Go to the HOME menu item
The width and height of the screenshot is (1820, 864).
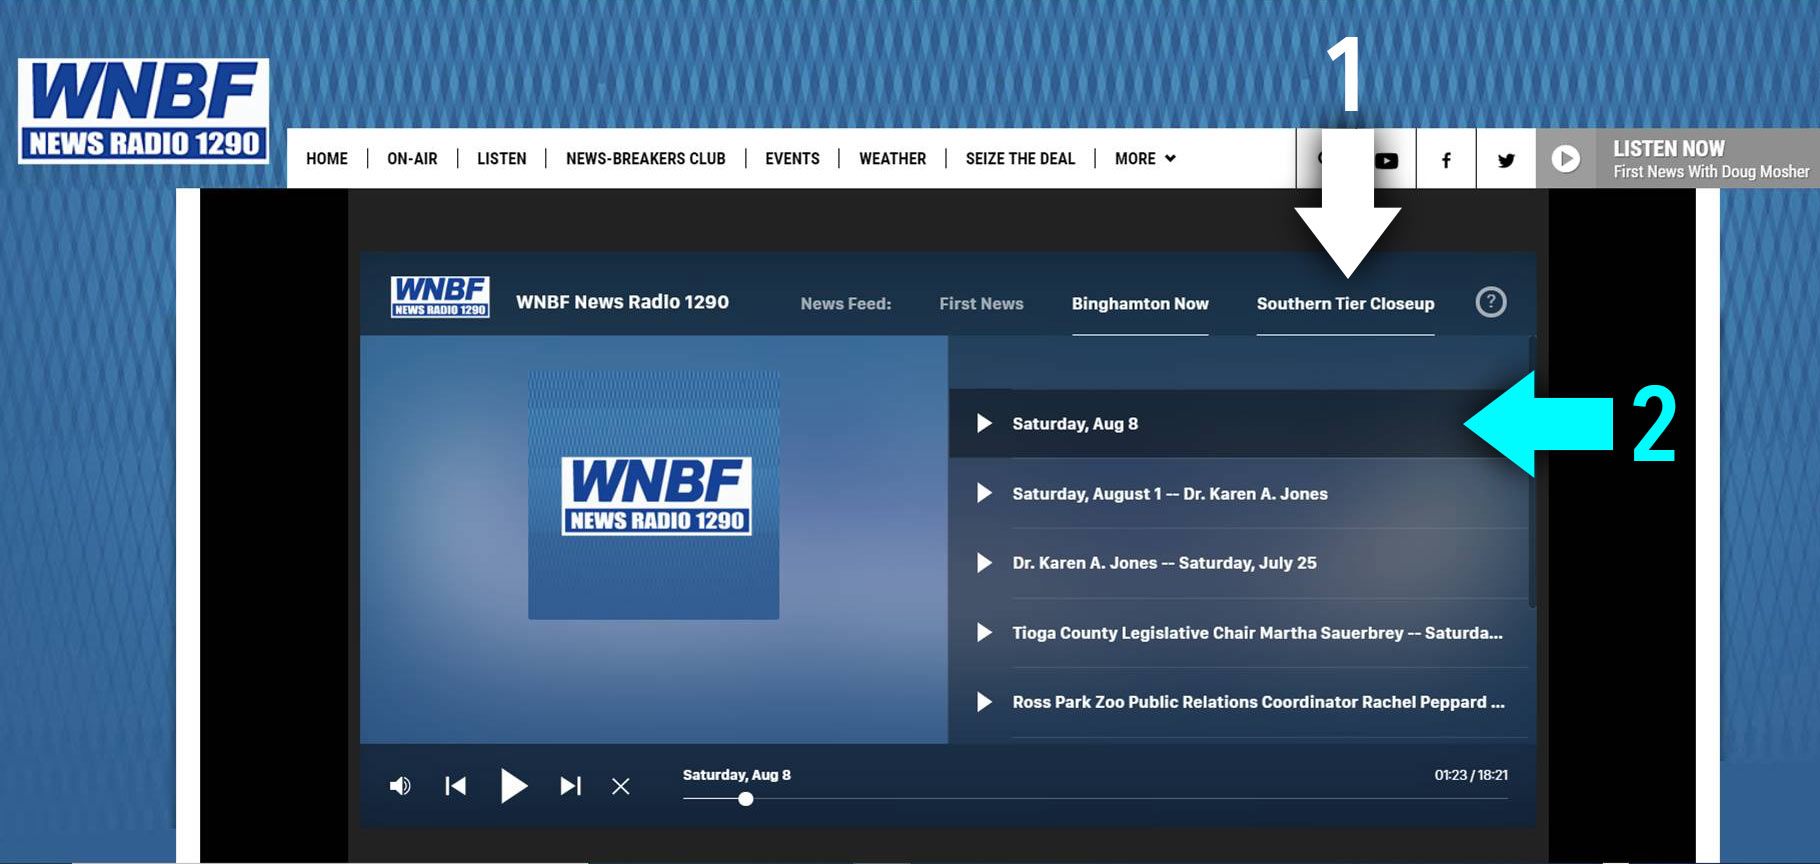[x=327, y=159]
